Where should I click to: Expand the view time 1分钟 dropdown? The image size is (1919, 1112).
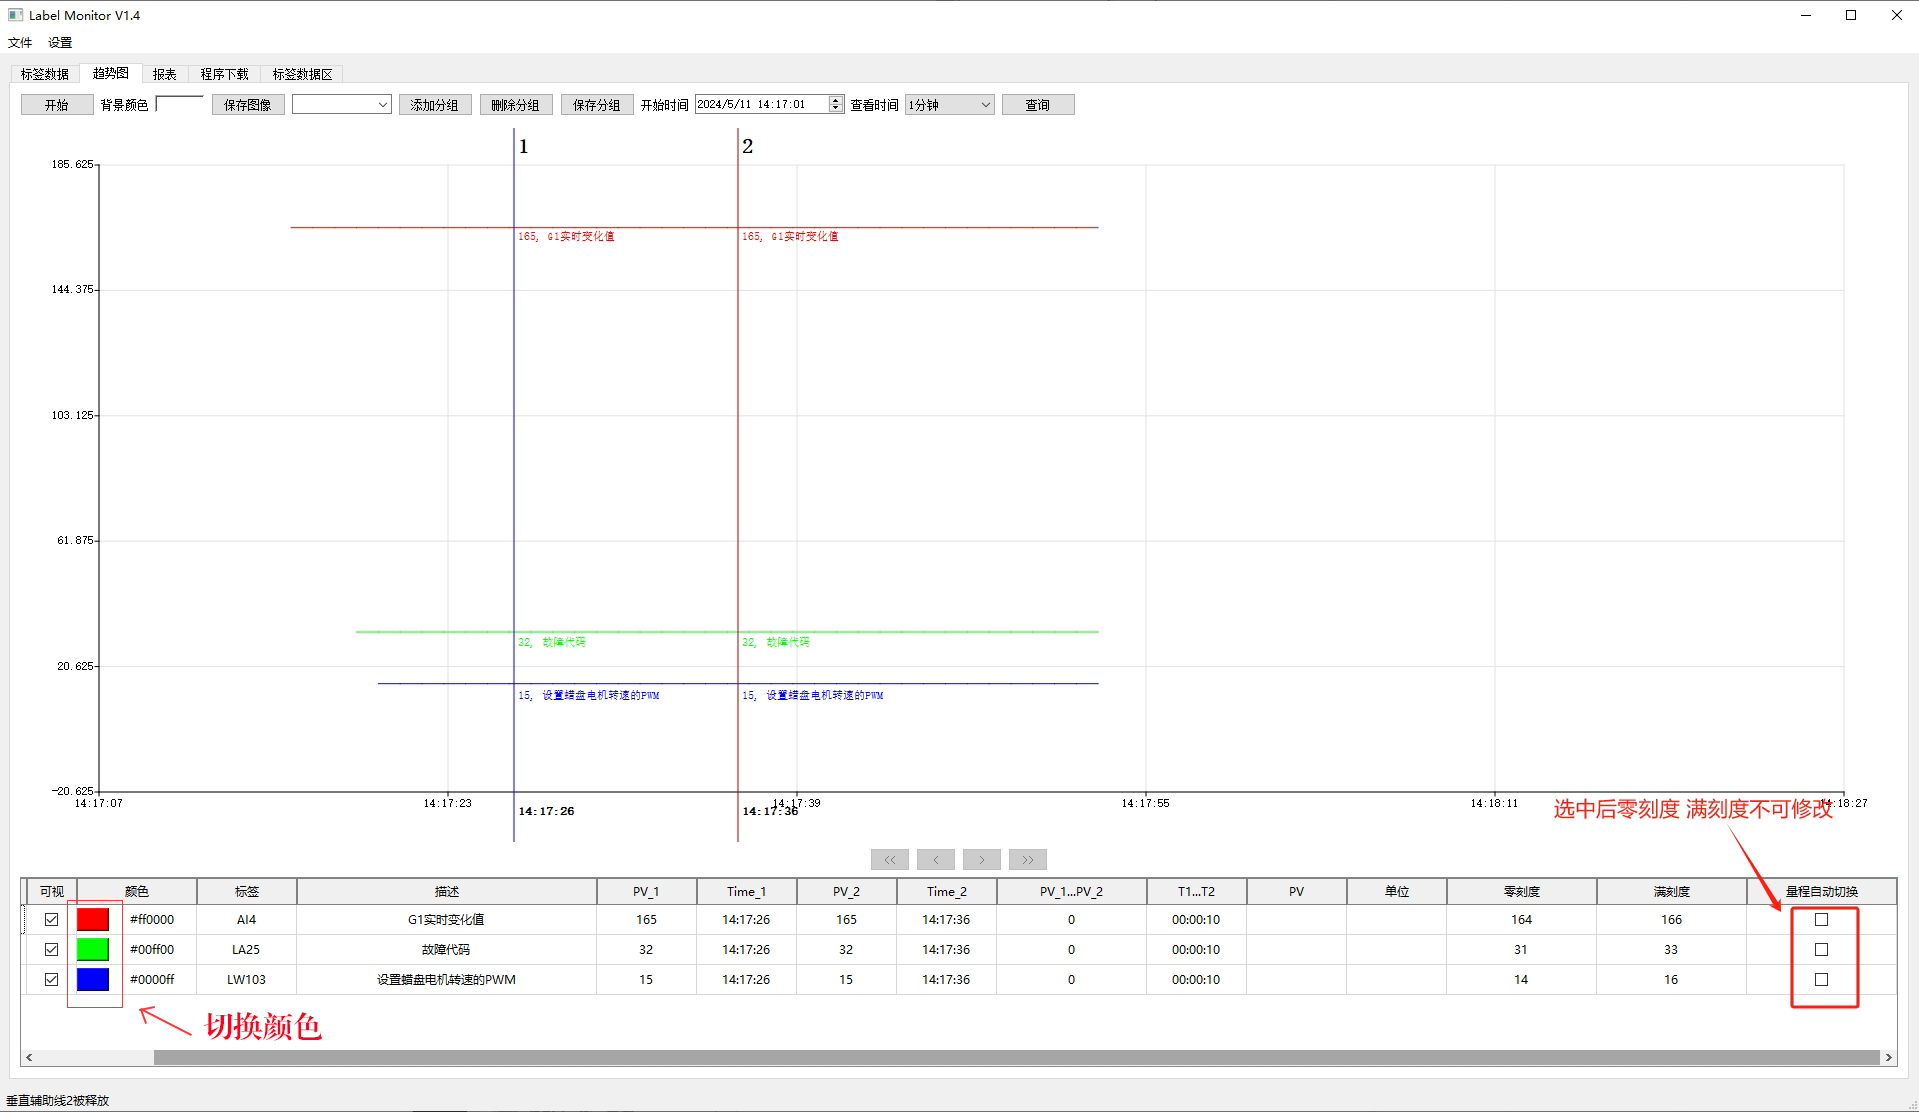949,105
